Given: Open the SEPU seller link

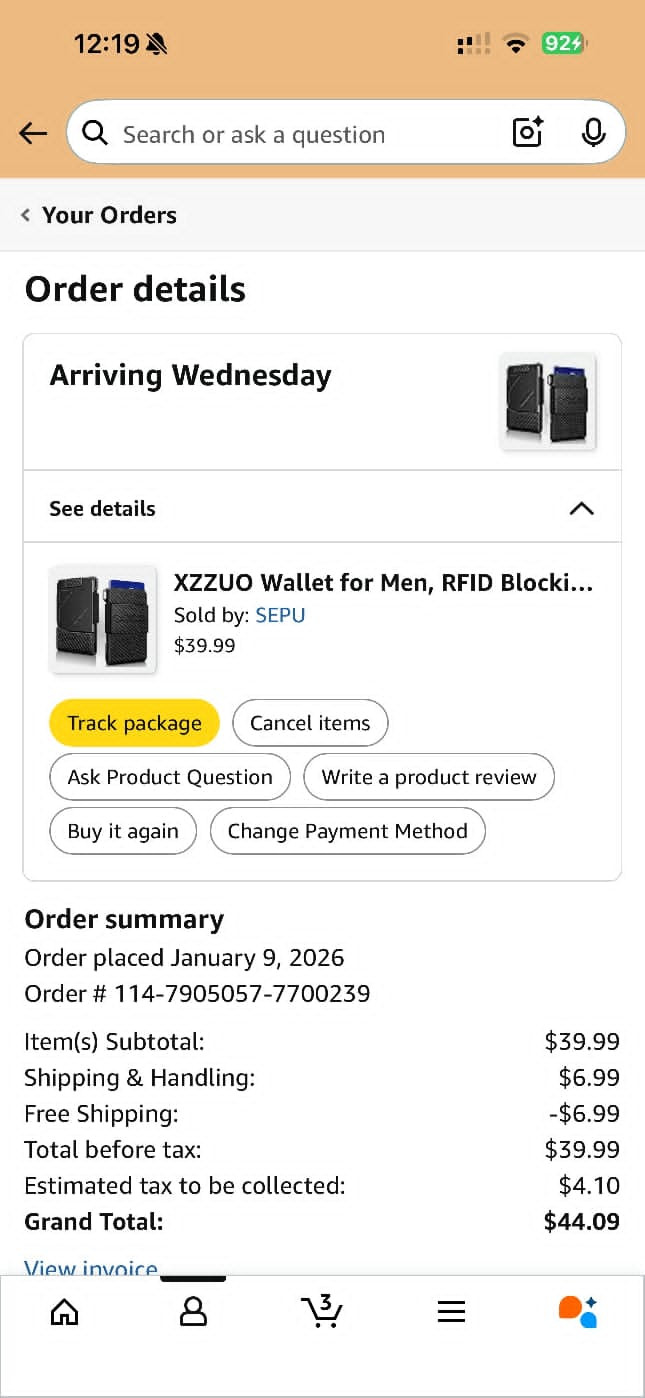Looking at the screenshot, I should click(x=280, y=615).
